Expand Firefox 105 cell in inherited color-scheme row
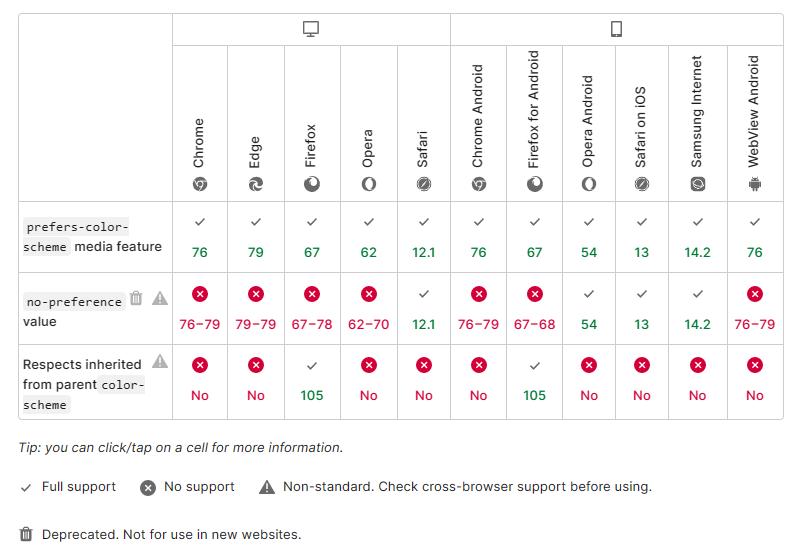The width and height of the screenshot is (804, 558). pos(312,381)
